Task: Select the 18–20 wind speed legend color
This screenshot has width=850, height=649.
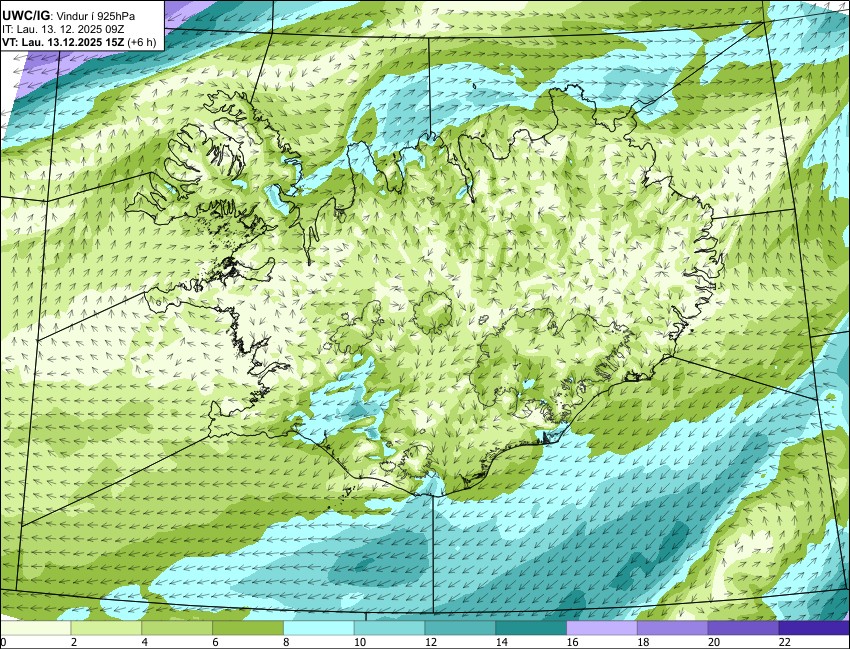Action: pyautogui.click(x=673, y=628)
